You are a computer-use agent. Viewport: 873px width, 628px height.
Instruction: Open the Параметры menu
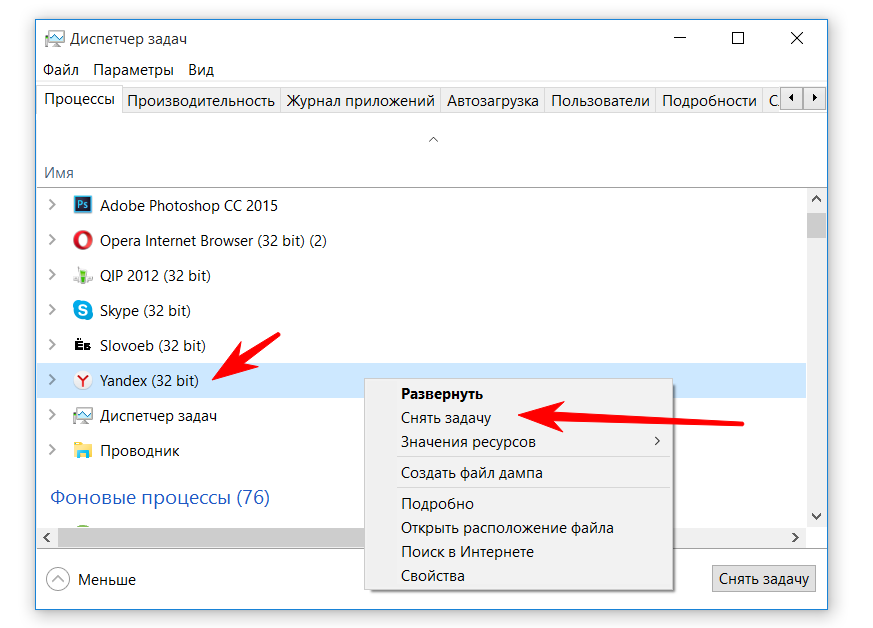coord(133,70)
